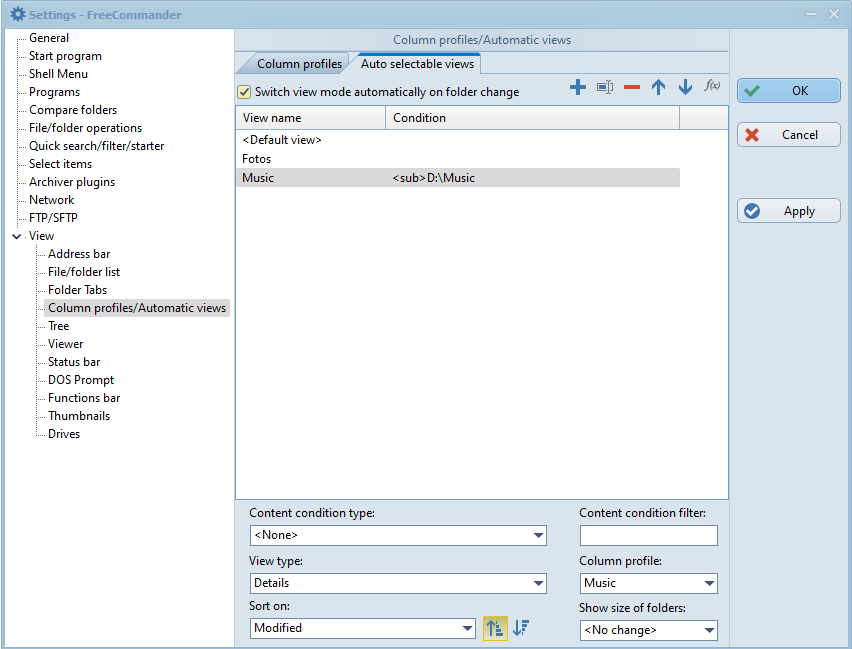Open Network settings category
The image size is (852, 649).
click(52, 200)
